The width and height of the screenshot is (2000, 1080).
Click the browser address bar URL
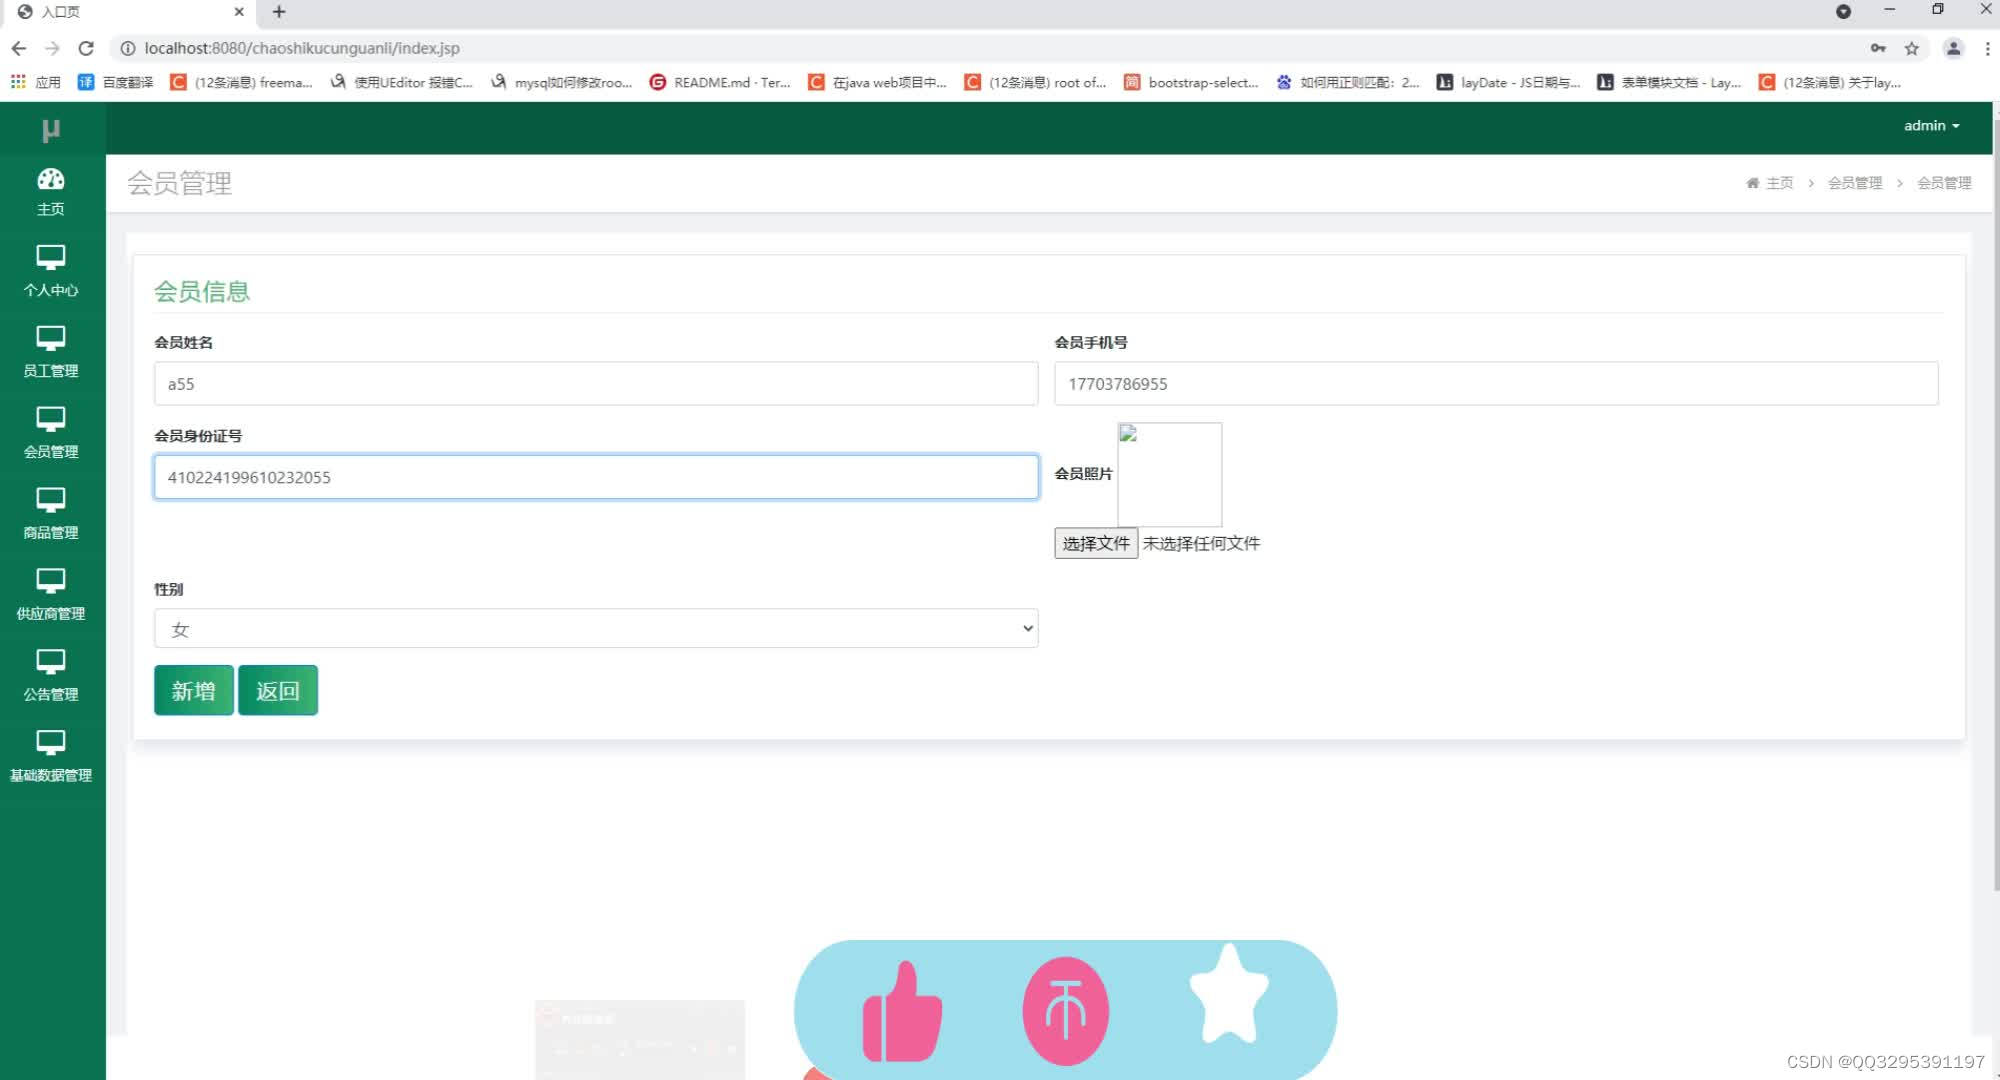tap(302, 48)
